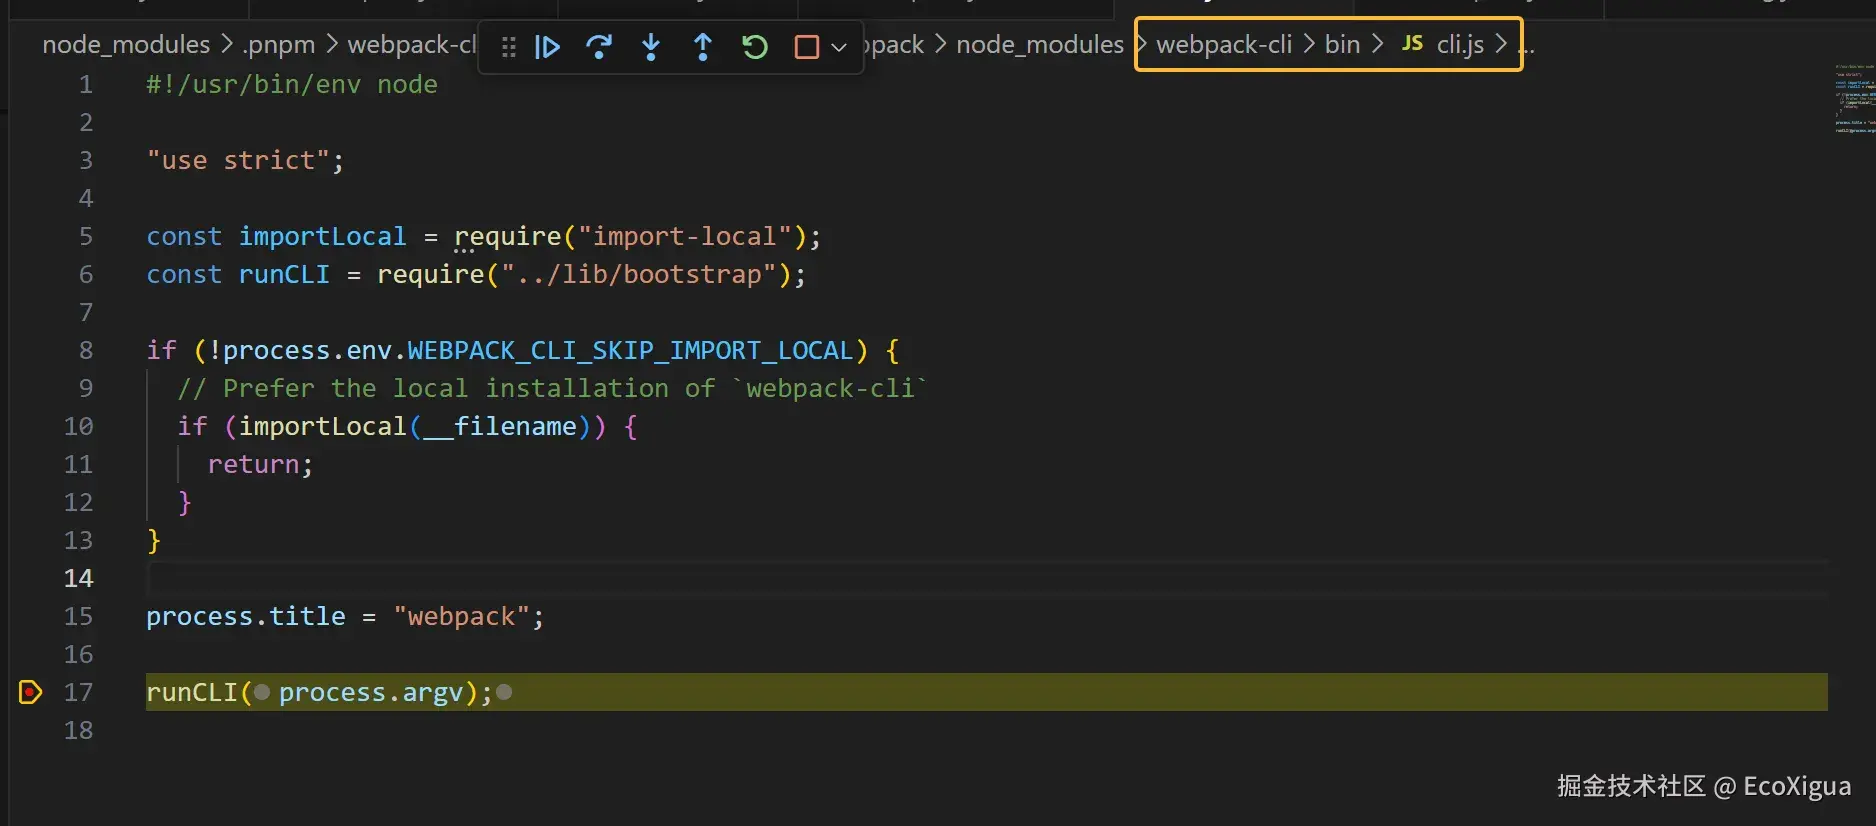Click the "../lib/bootstrap" string

coord(639,274)
